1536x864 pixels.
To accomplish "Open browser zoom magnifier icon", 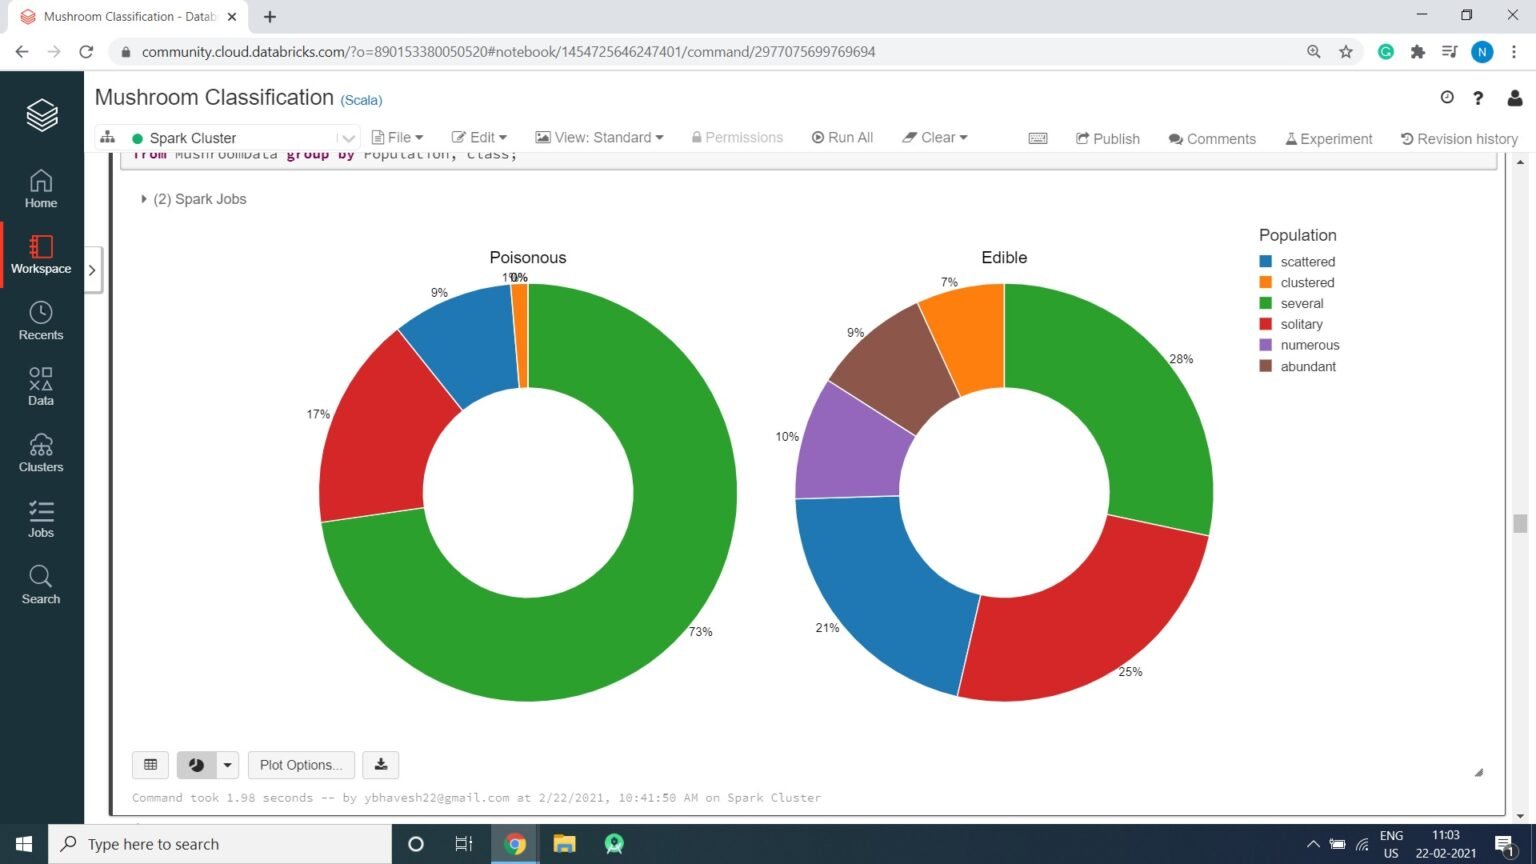I will pos(1314,52).
